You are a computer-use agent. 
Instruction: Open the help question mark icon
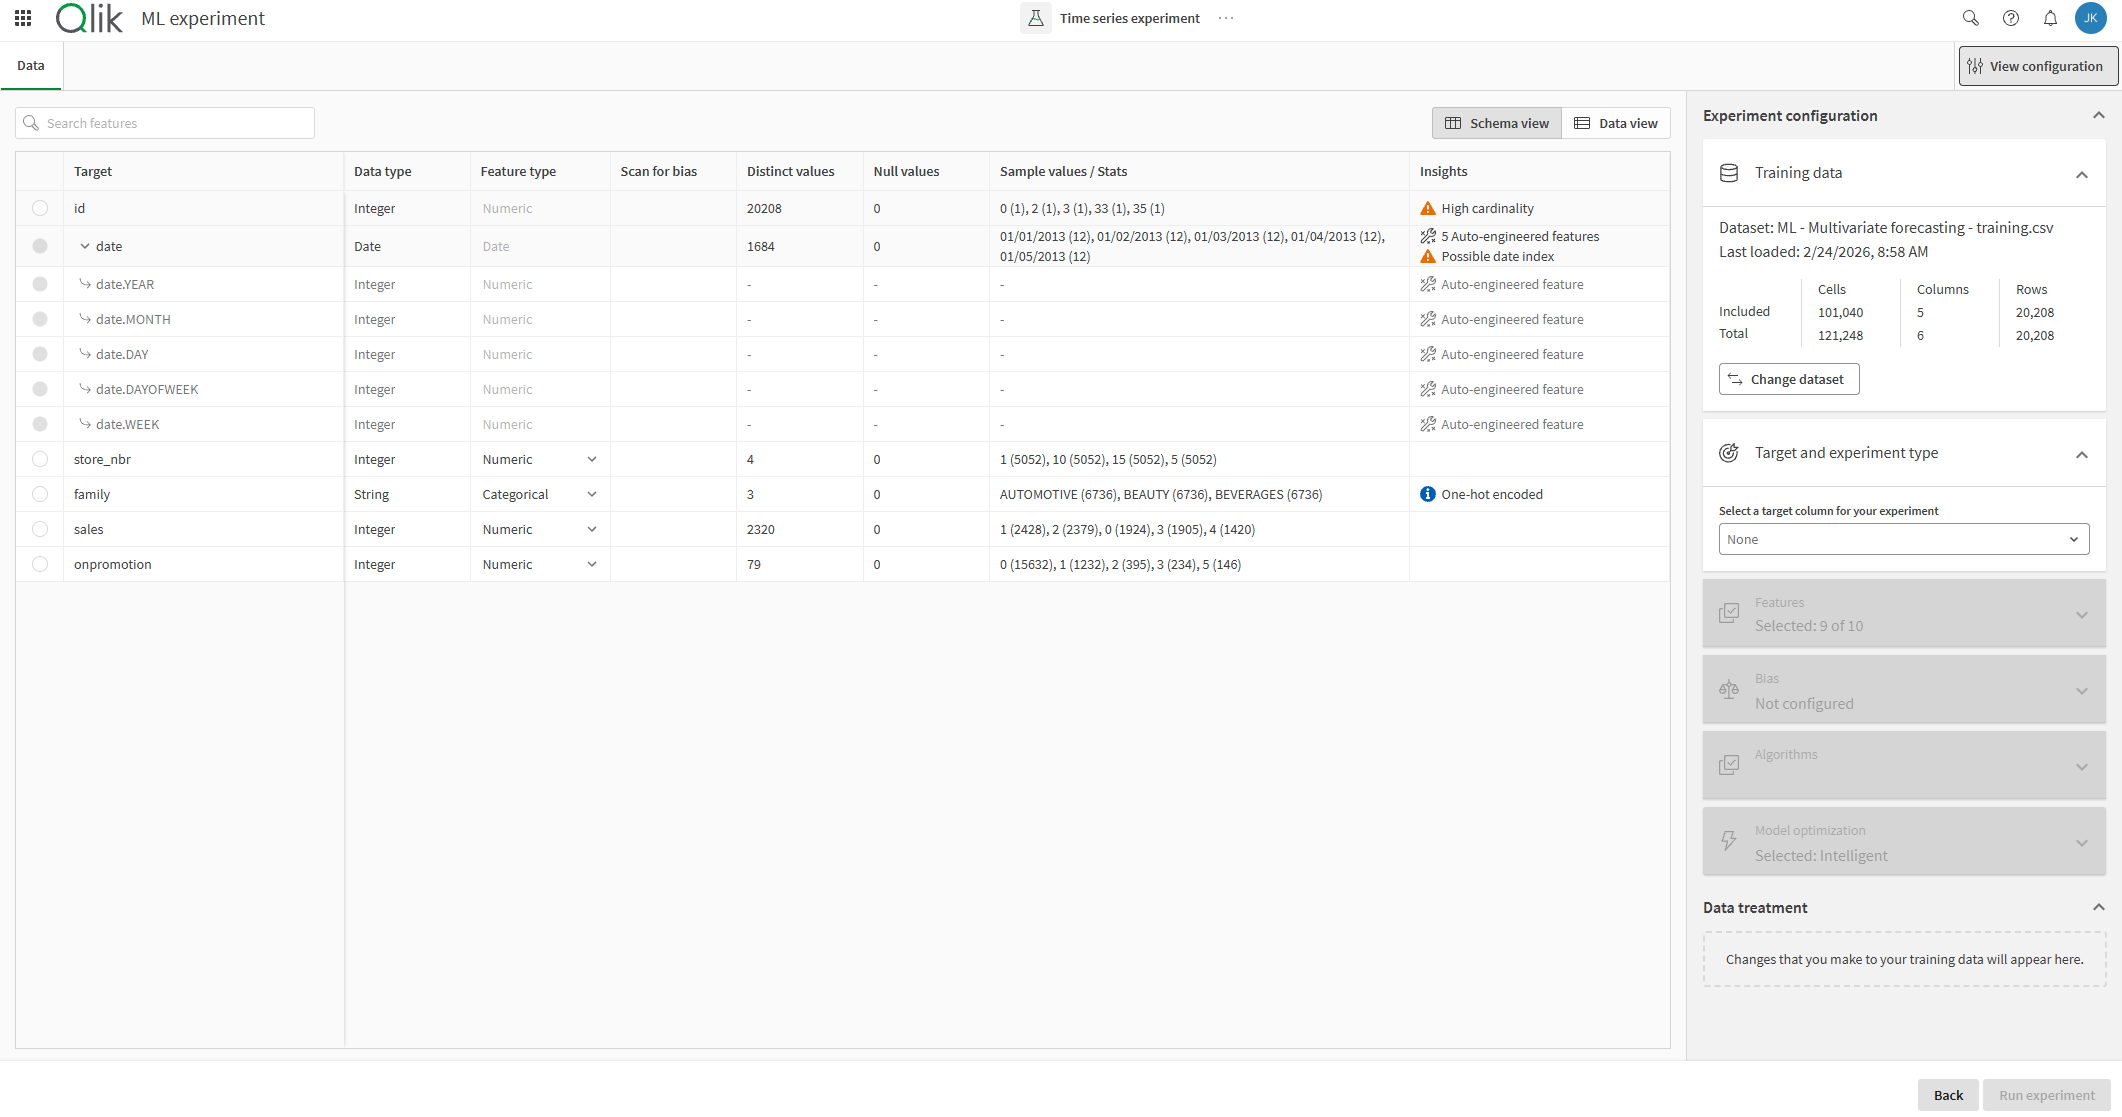pos(2011,18)
